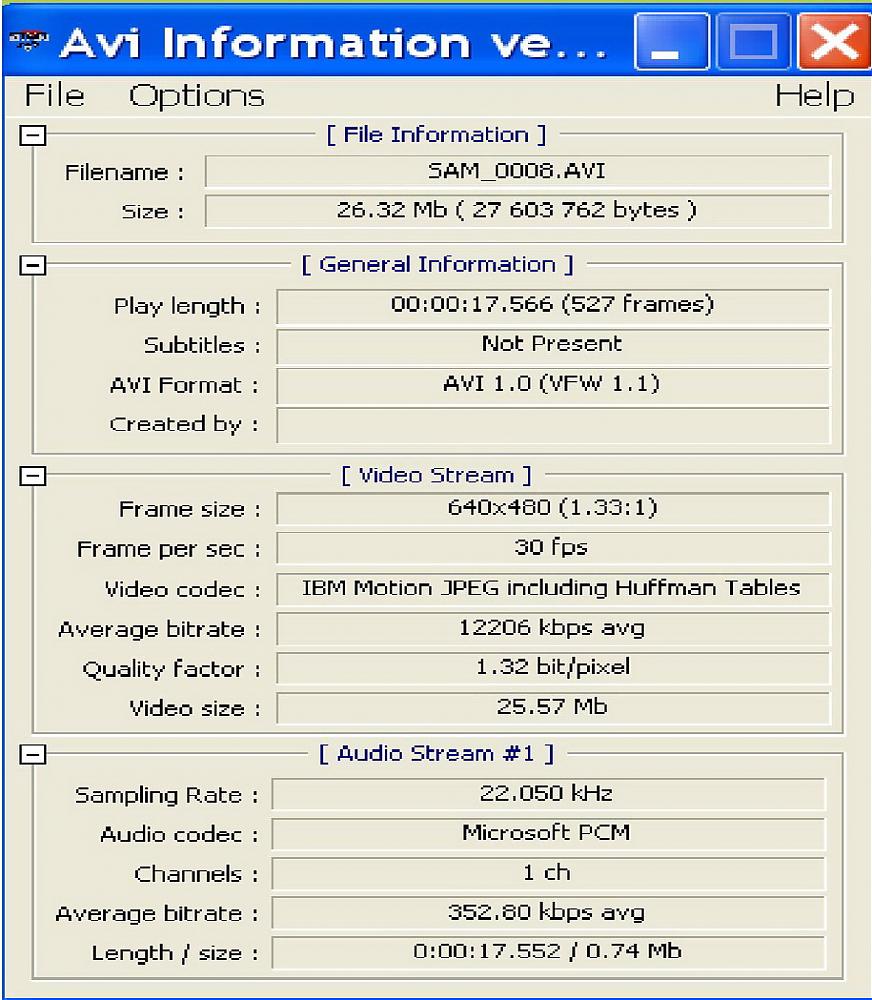The height and width of the screenshot is (1000, 872).
Task: Collapse the File Information section
Action: 33,135
